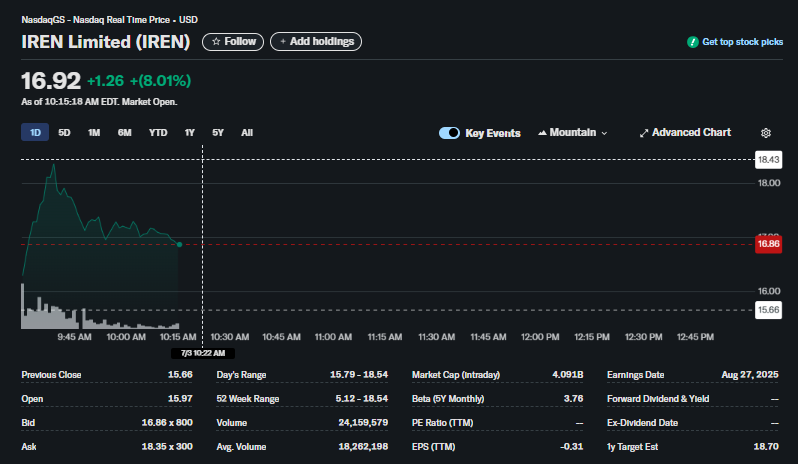Click the NasdaqGS Real Time Price text
Screen dimensions: 798x464
pyautogui.click(x=109, y=20)
